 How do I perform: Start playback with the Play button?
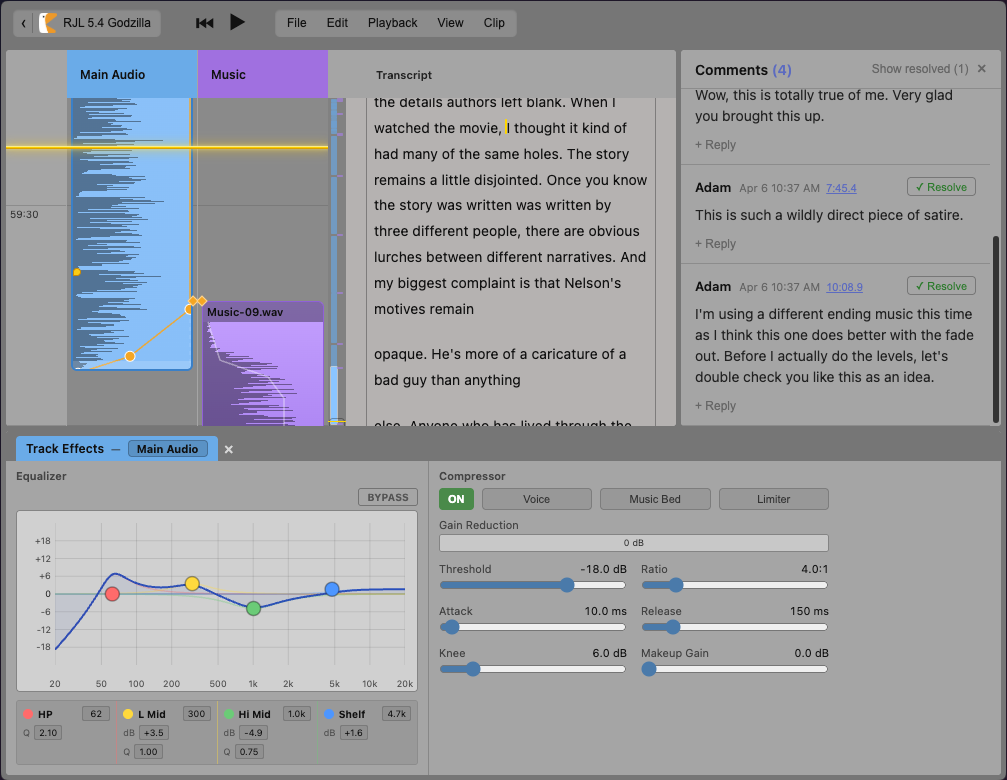point(237,22)
